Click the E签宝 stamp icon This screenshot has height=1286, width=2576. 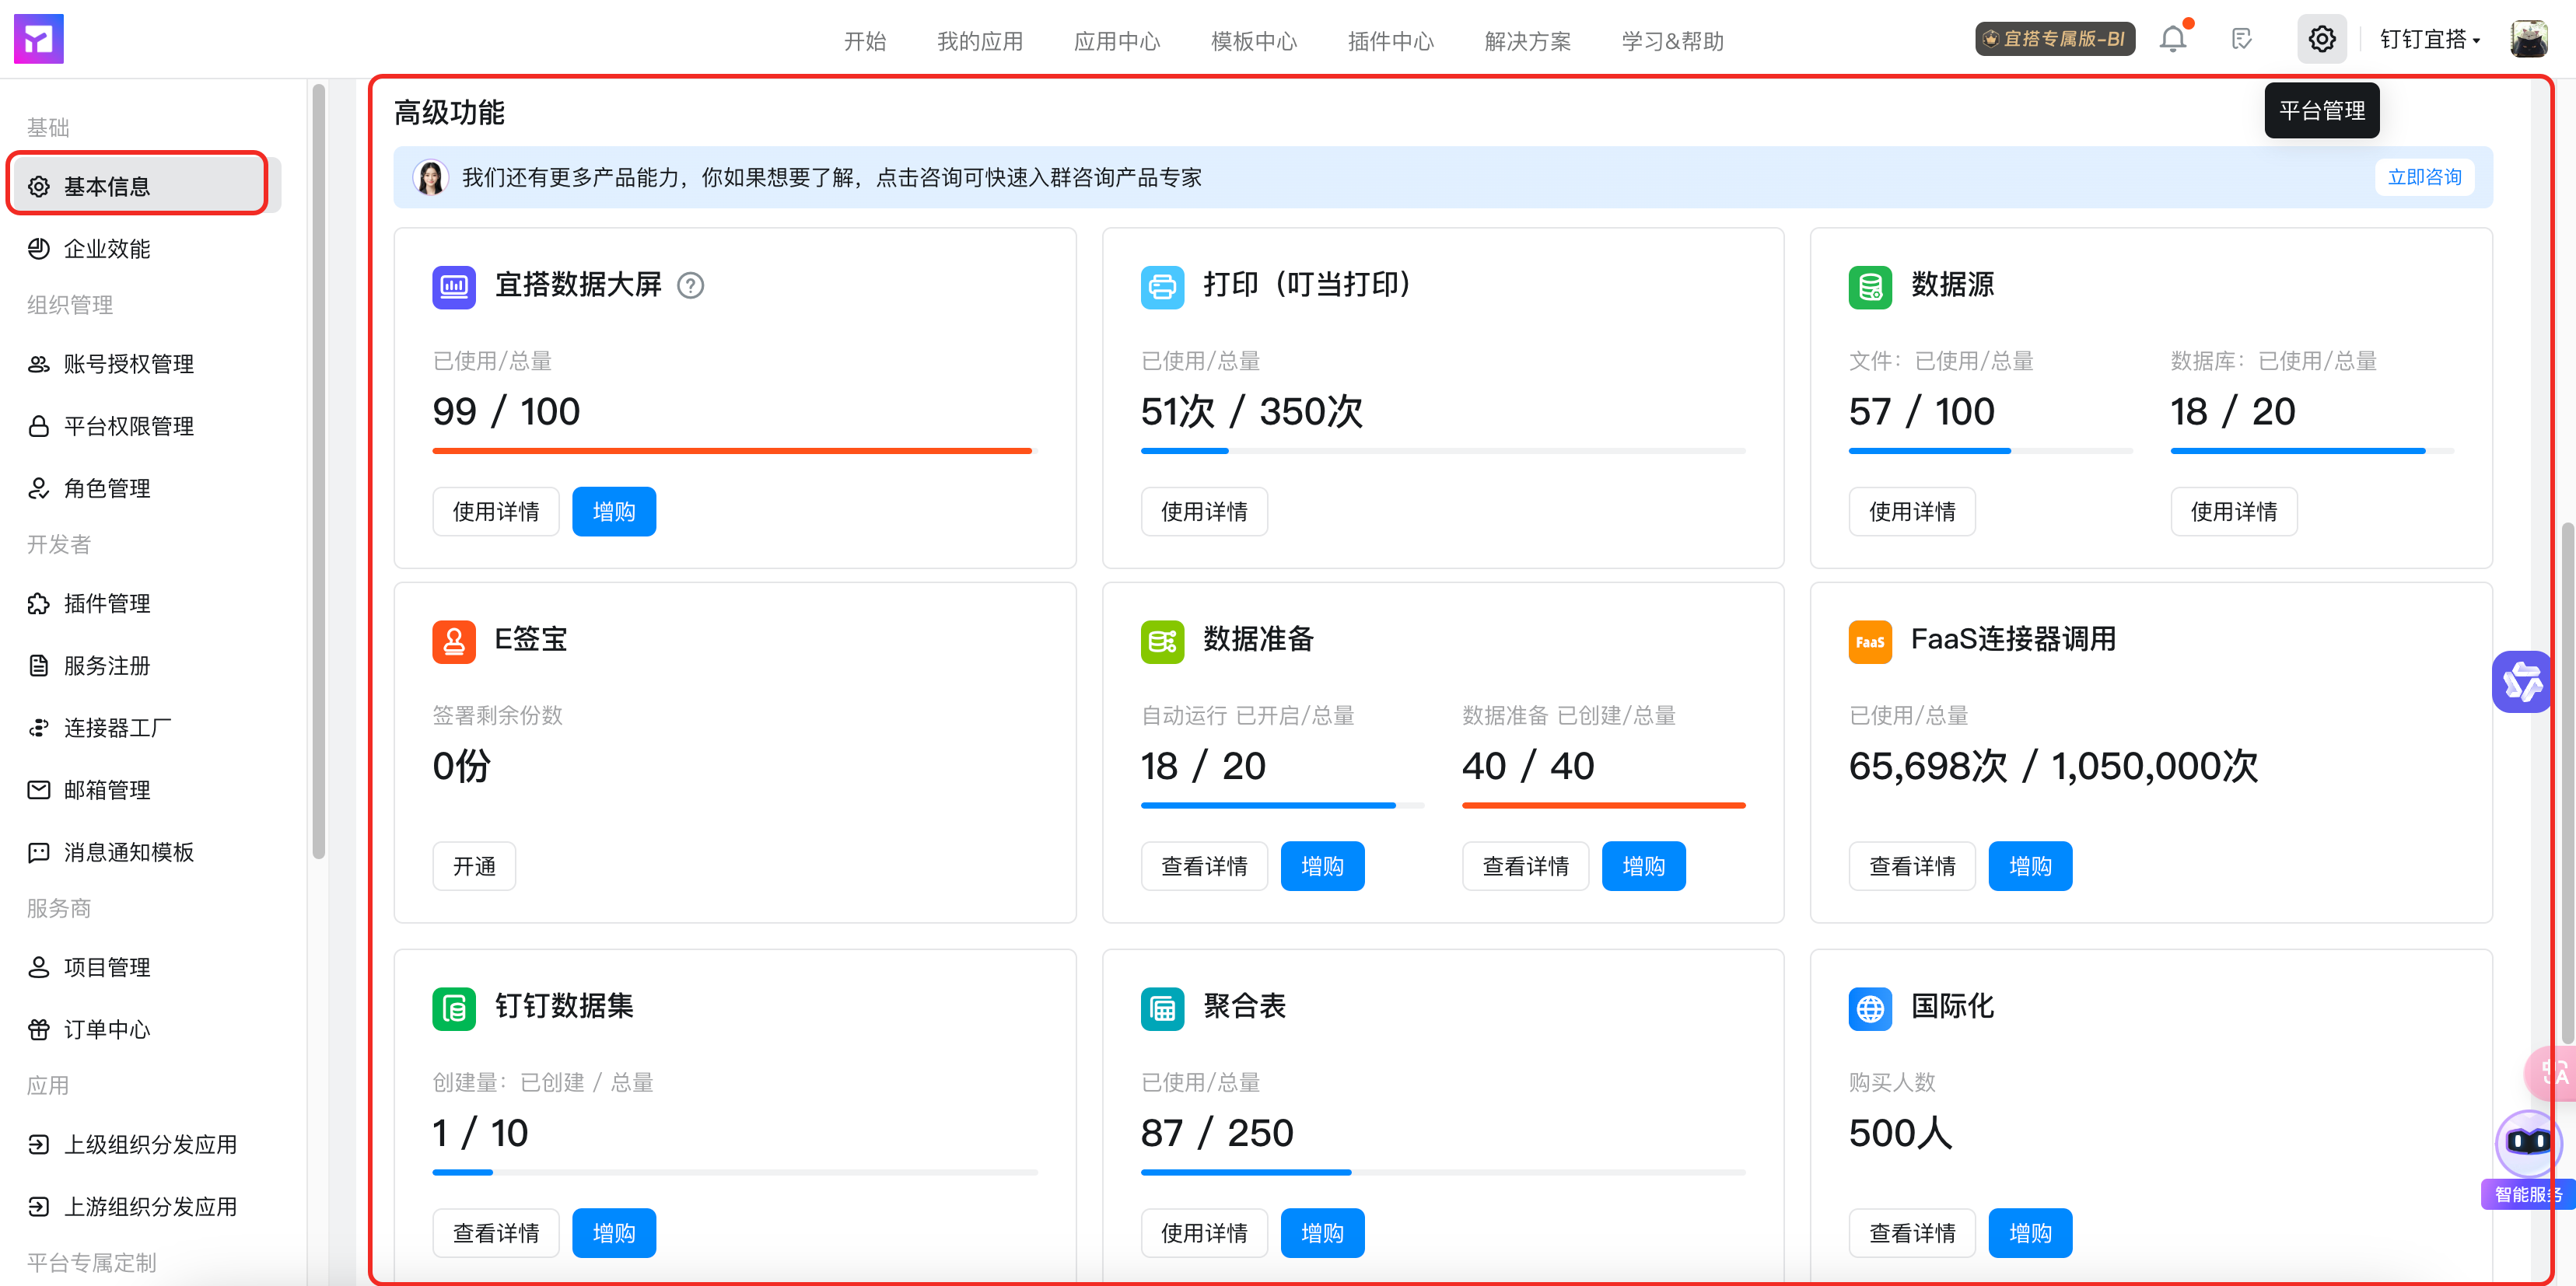(454, 641)
